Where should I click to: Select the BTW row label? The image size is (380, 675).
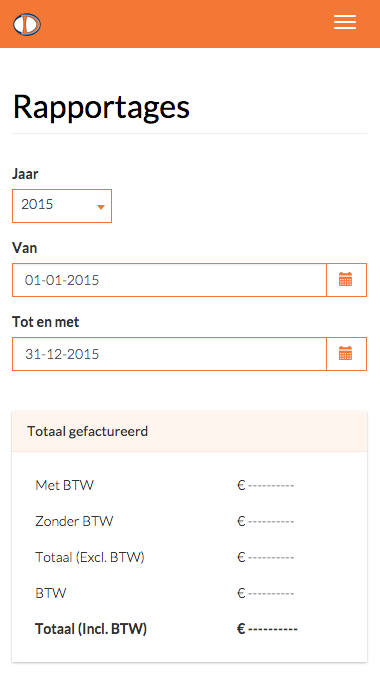51,593
